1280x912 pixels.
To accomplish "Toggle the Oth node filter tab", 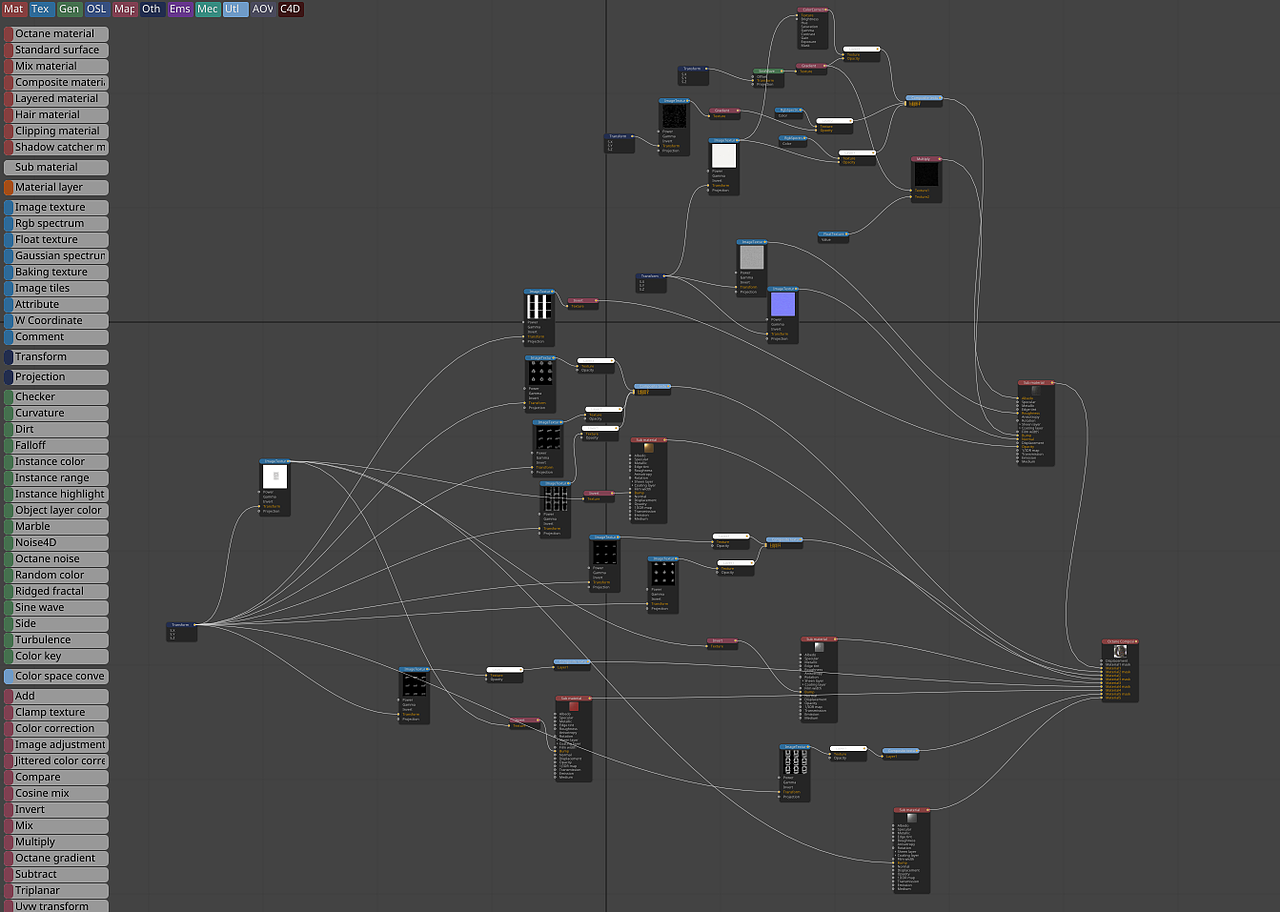I will [152, 9].
